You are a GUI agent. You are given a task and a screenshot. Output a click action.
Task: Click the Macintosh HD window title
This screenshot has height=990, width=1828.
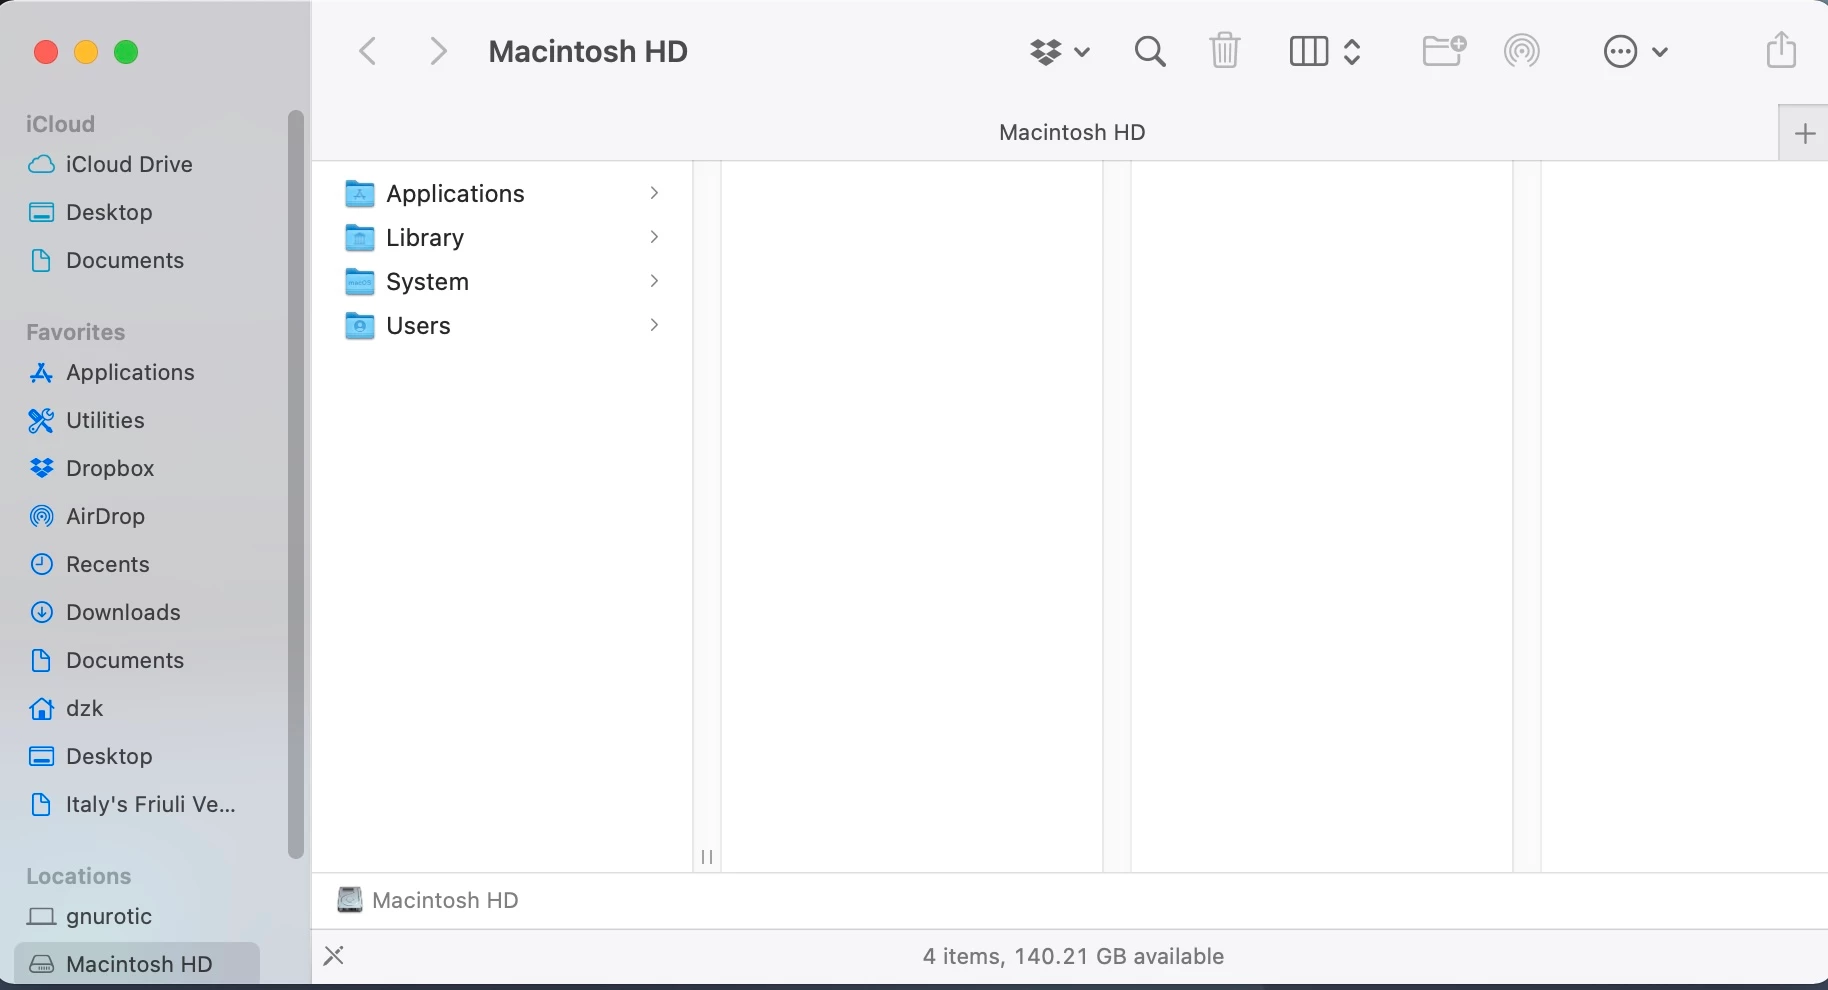point(588,51)
